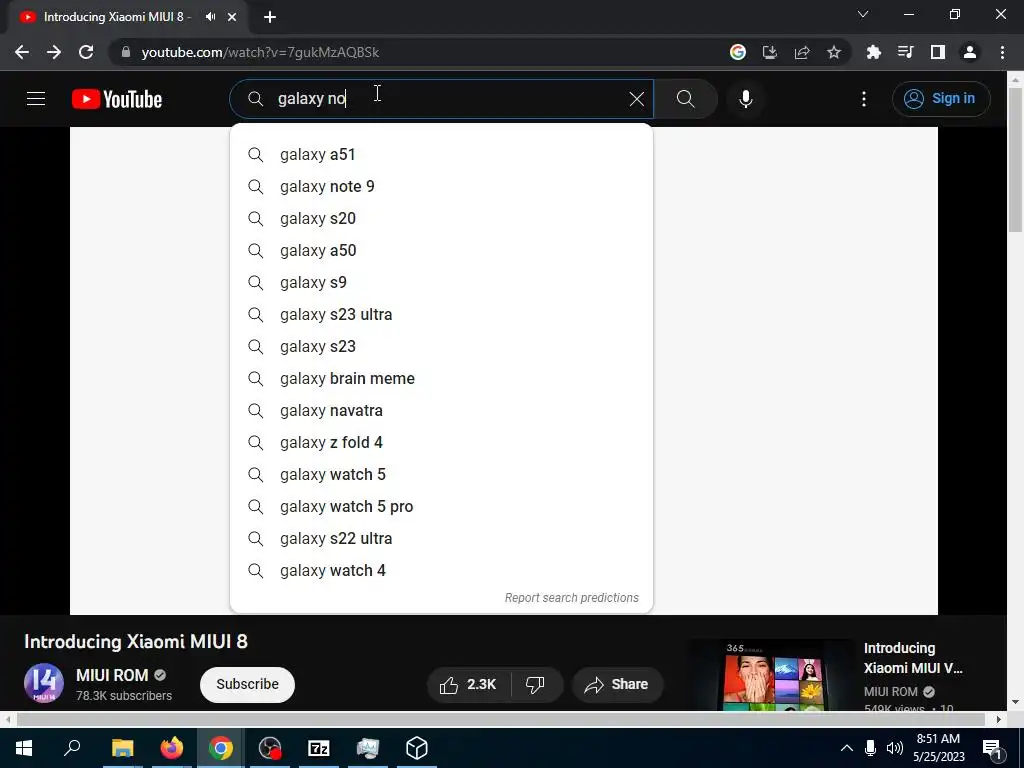The width and height of the screenshot is (1024, 768).
Task: Clear the search box with the X icon
Action: pyautogui.click(x=637, y=99)
